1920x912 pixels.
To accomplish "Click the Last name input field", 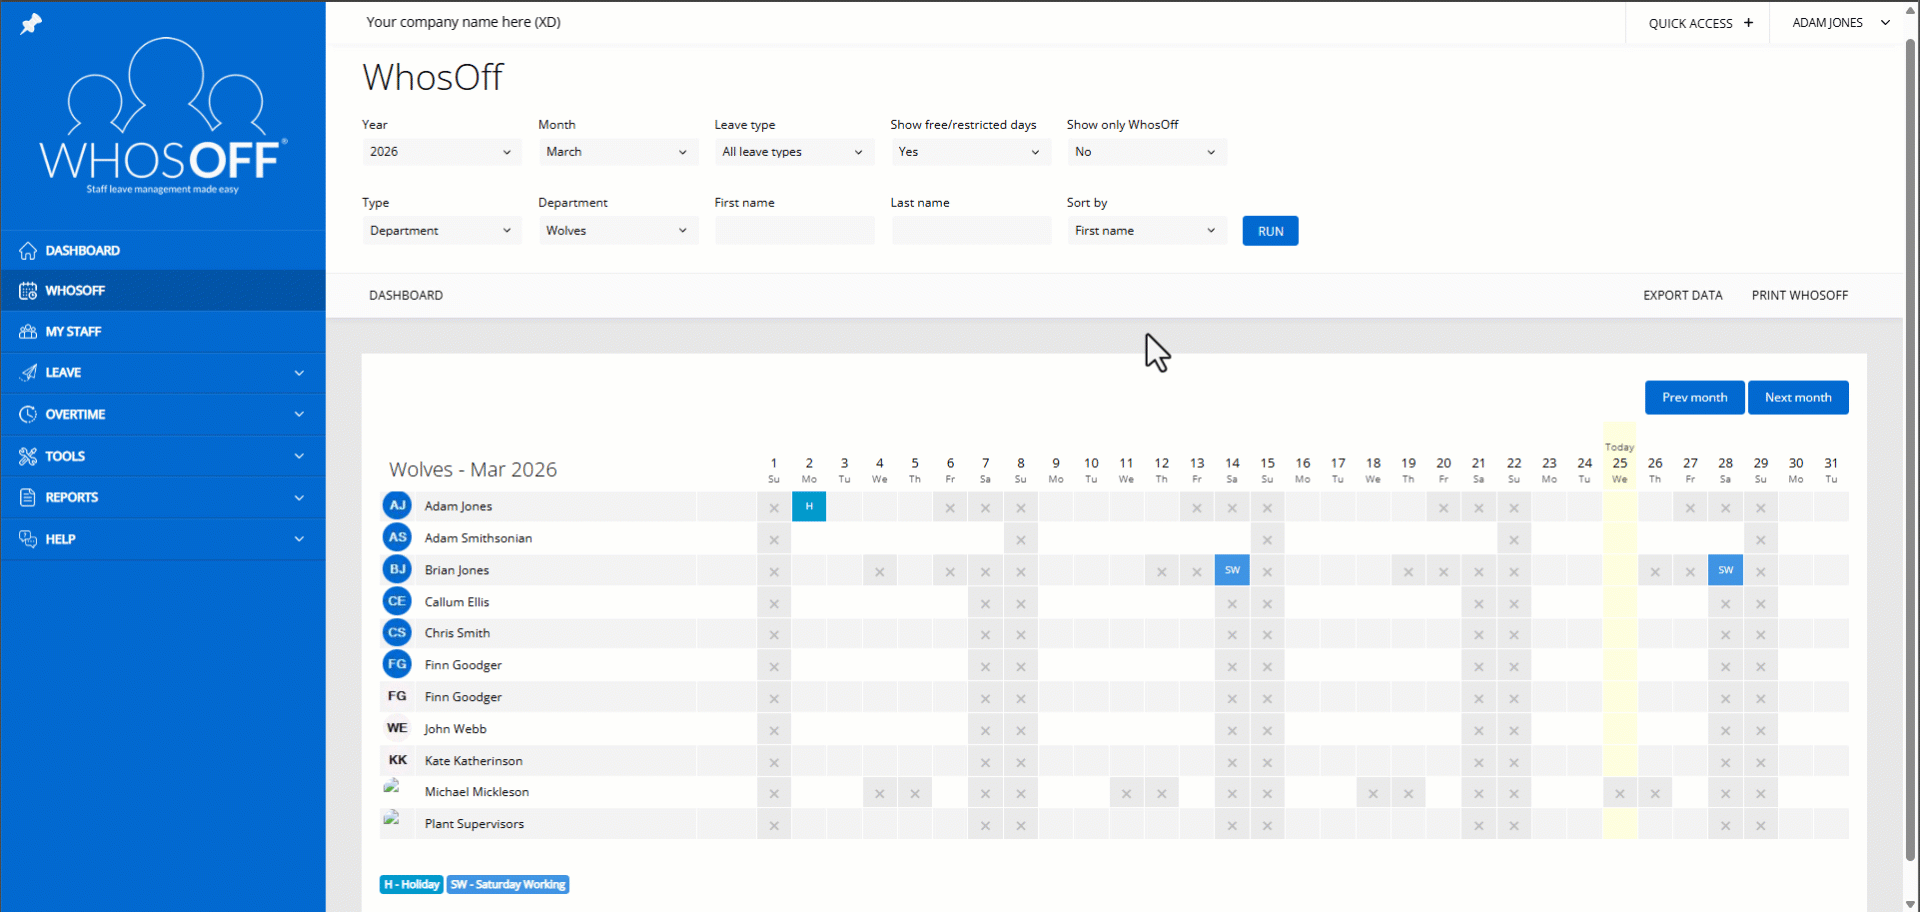I will tap(971, 231).
